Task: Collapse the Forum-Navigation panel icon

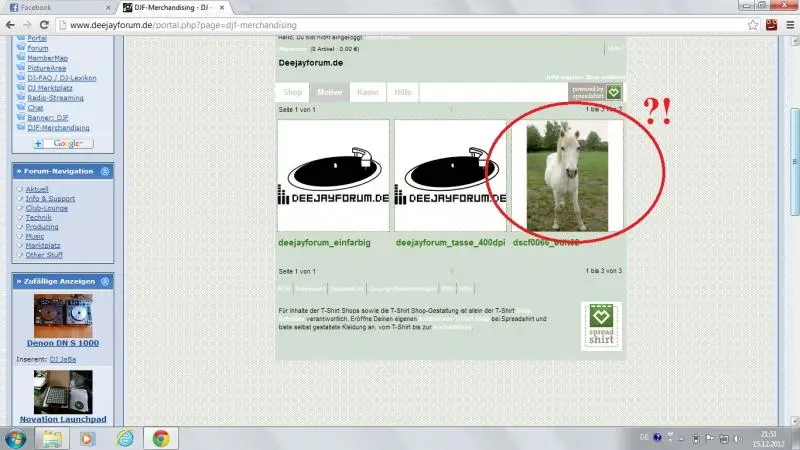Action: pyautogui.click(x=105, y=171)
